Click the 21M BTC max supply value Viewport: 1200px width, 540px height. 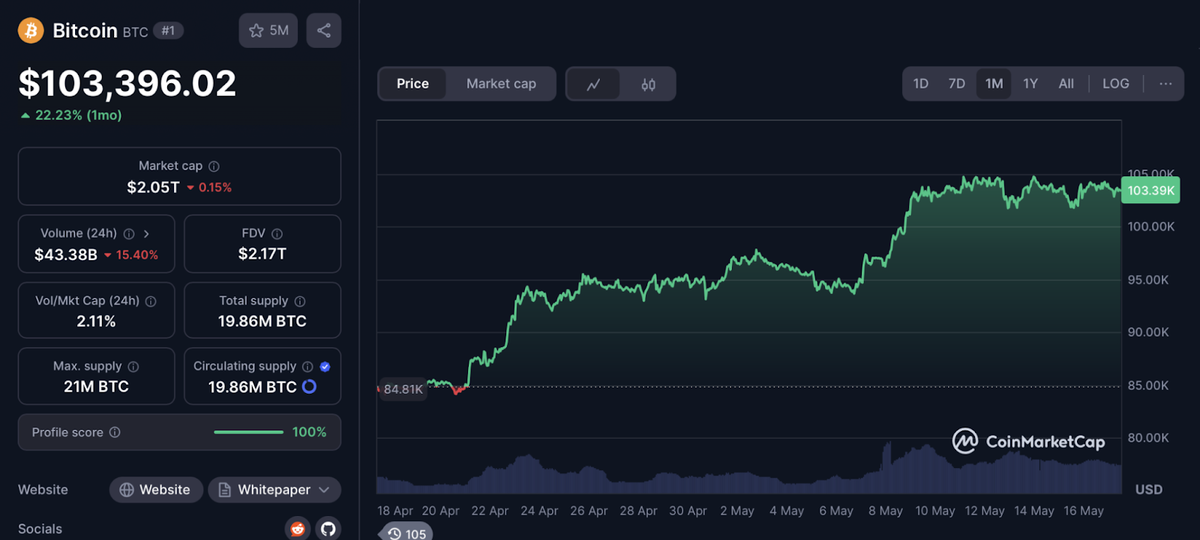(x=96, y=387)
